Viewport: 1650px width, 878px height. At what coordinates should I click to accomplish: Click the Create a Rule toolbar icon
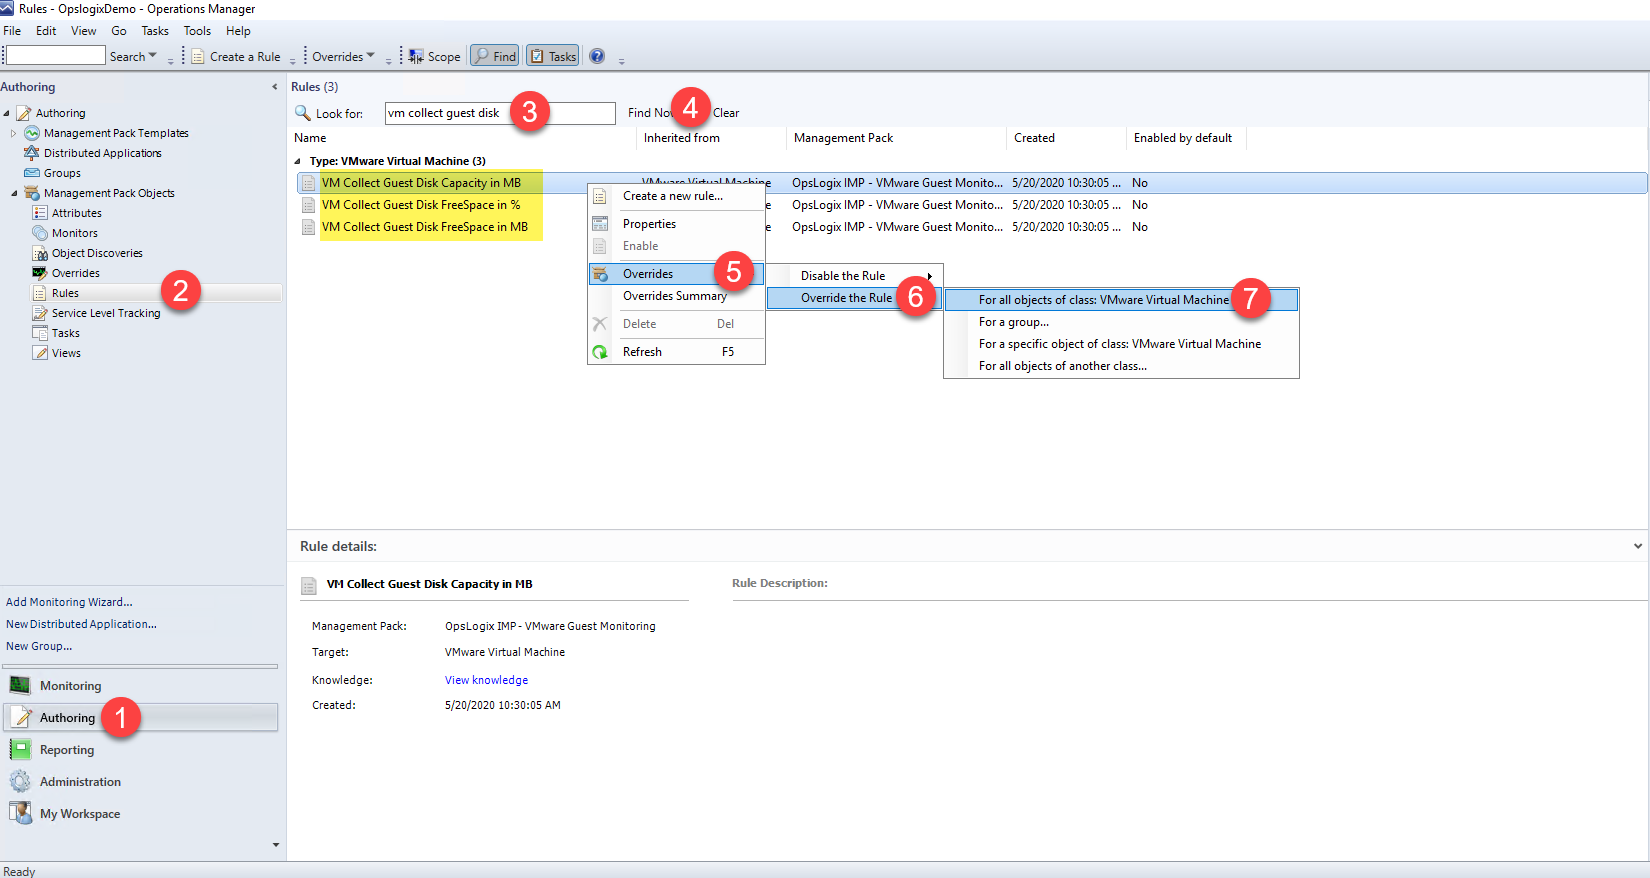coord(198,56)
